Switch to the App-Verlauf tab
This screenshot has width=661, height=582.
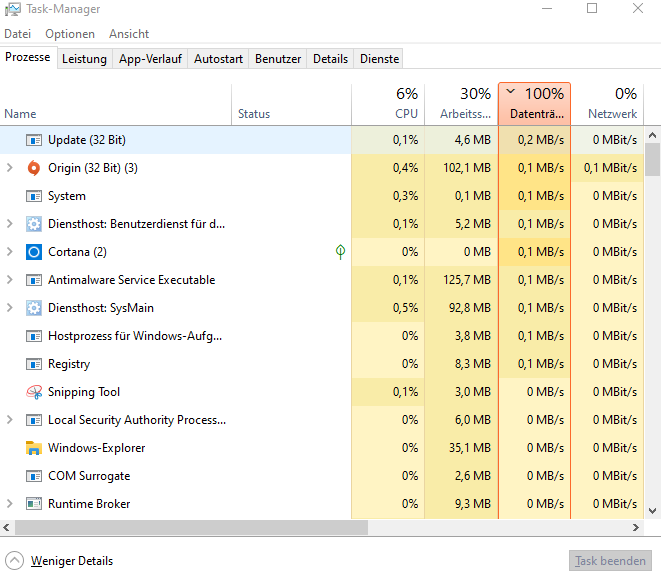tap(150, 59)
